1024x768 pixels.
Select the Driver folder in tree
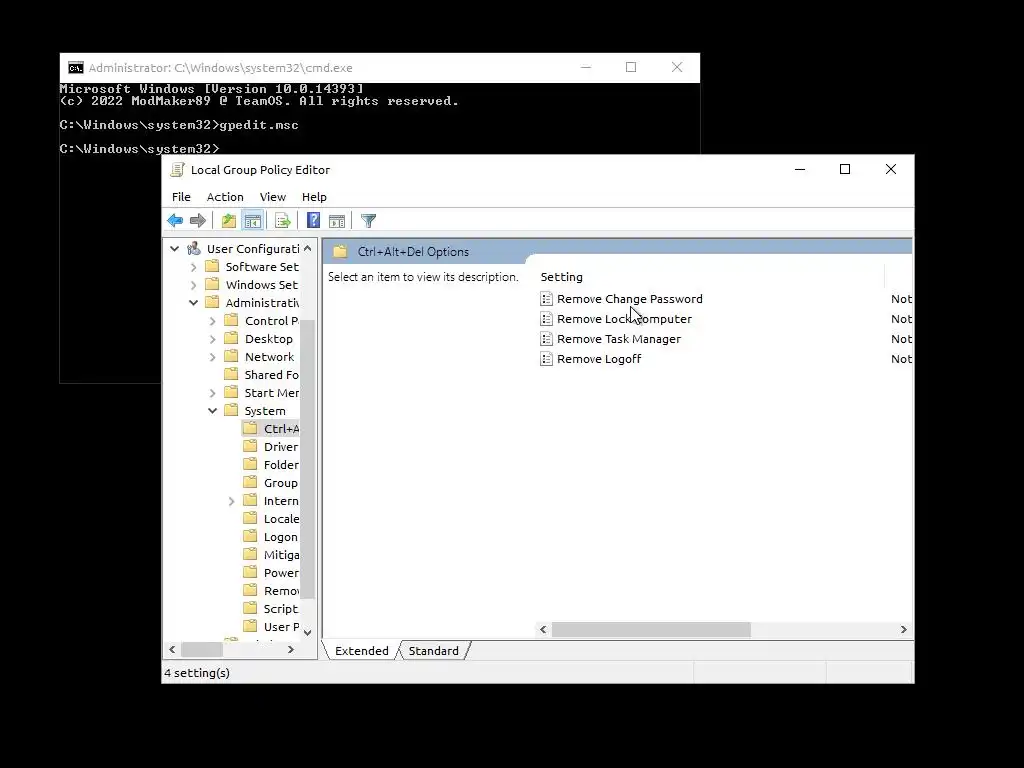pos(280,447)
